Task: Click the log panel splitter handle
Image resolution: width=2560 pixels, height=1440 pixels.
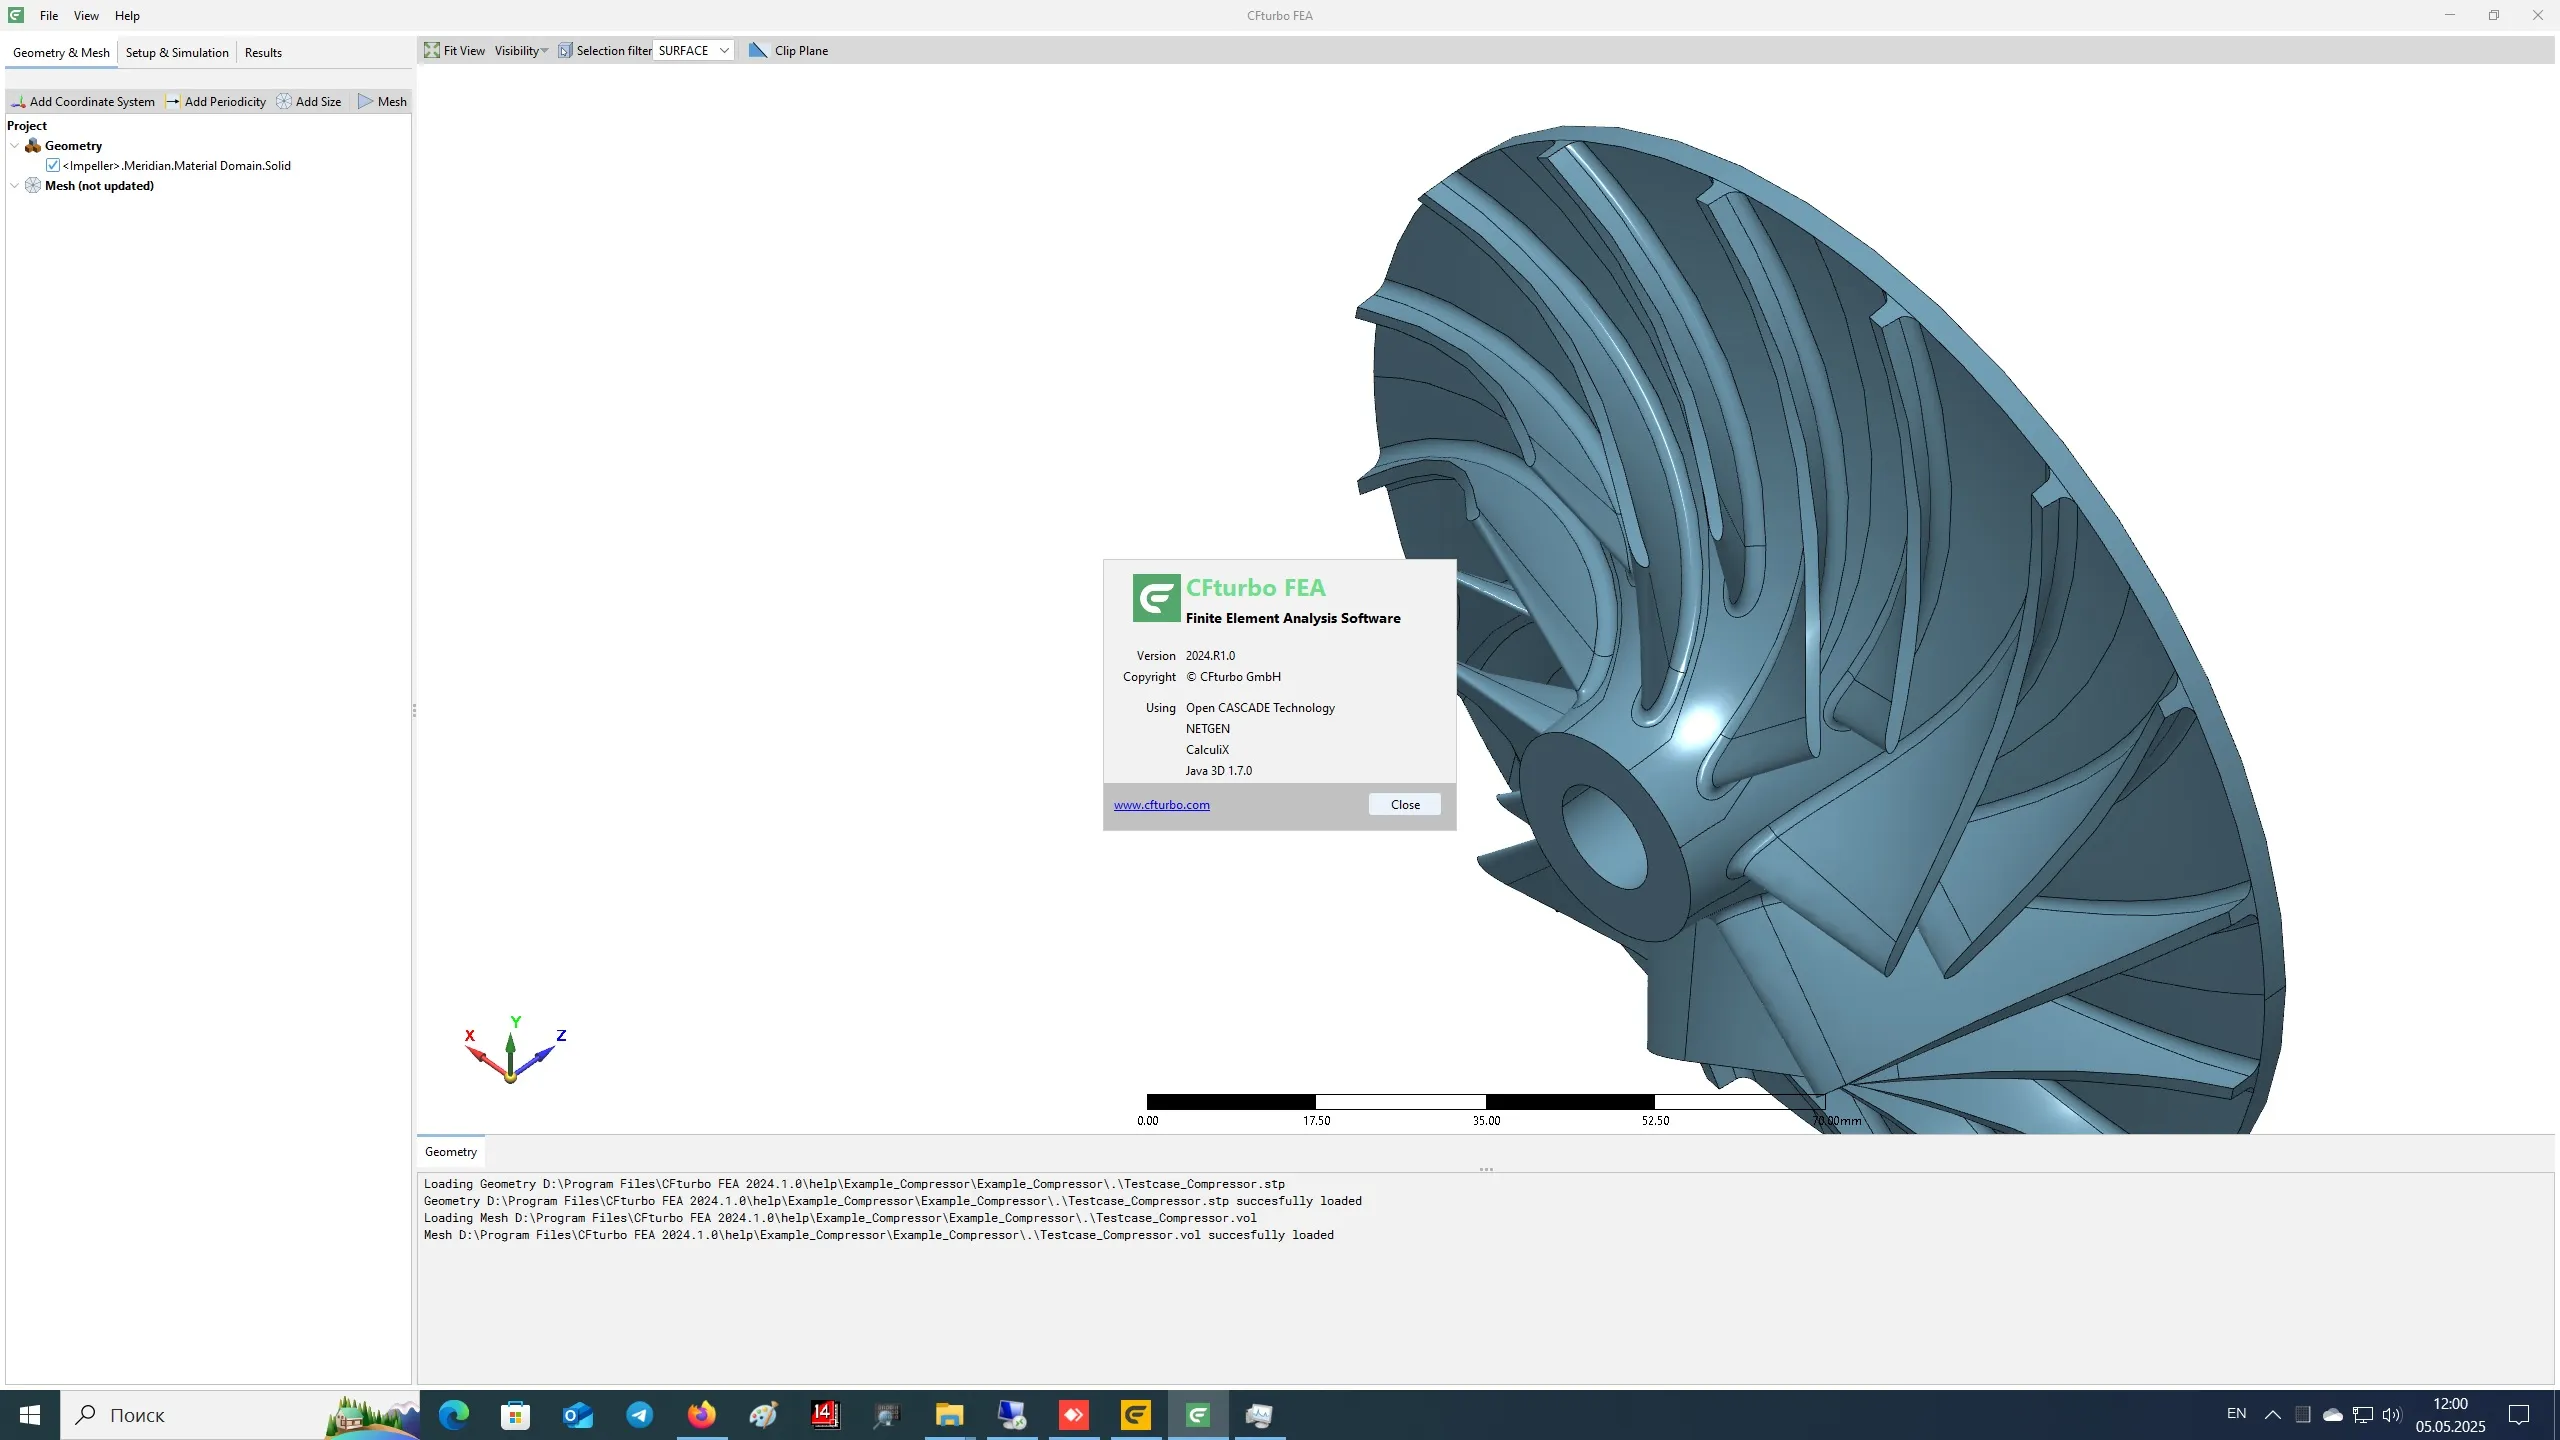Action: (1486, 1168)
